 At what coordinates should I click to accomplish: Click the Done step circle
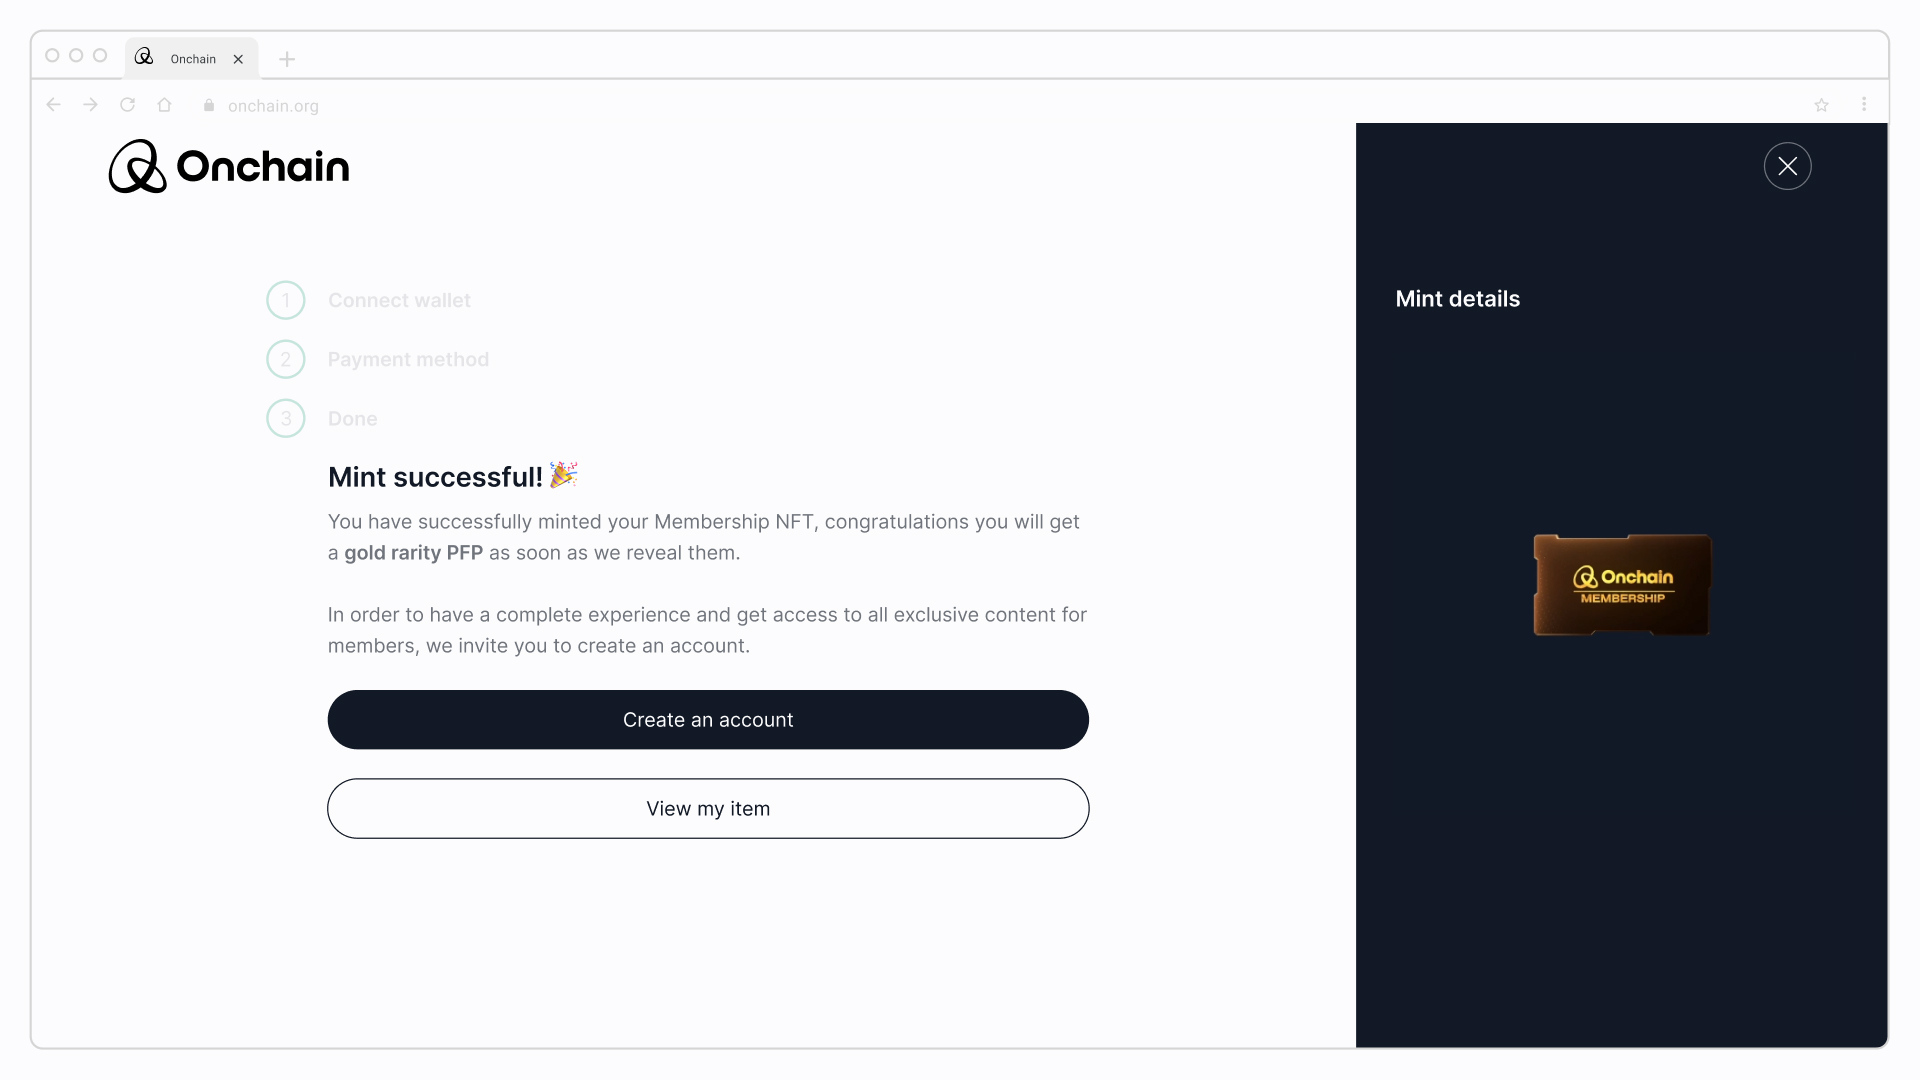(285, 418)
